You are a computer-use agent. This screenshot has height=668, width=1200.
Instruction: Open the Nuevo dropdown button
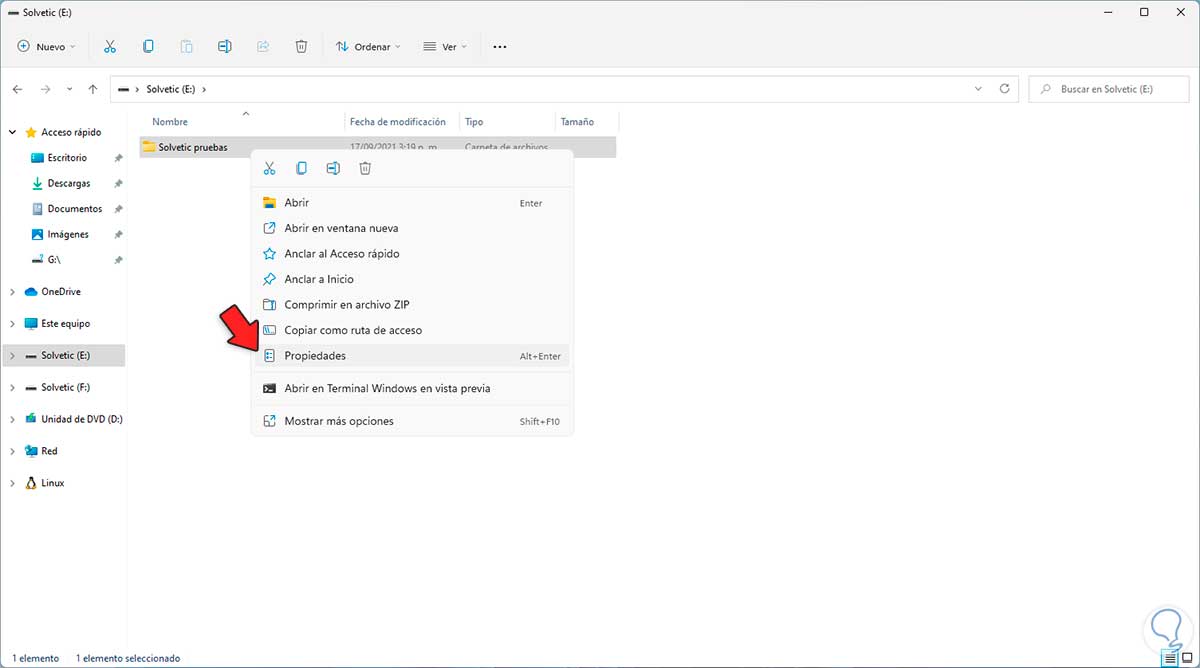(x=46, y=46)
